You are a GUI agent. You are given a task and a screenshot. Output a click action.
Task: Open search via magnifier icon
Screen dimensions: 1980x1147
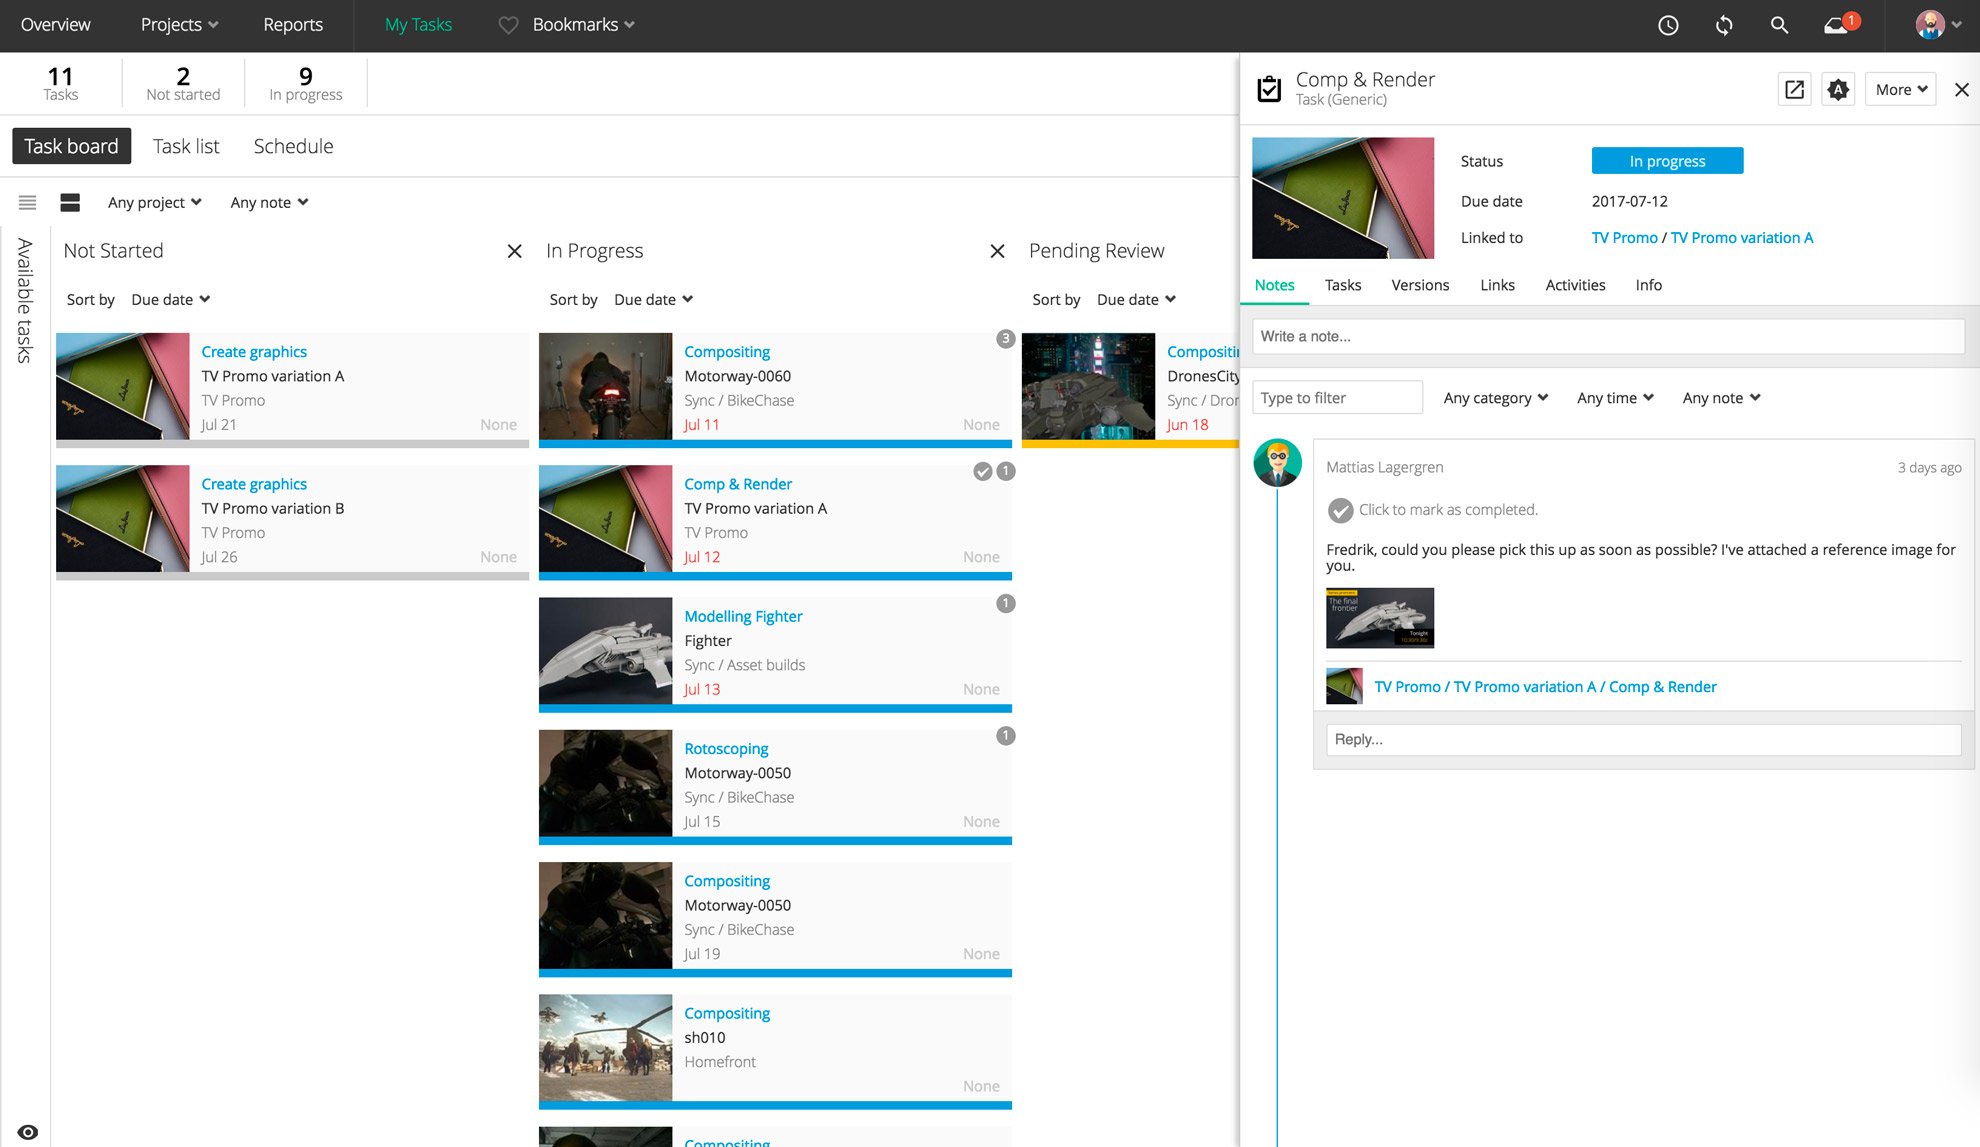click(1779, 26)
